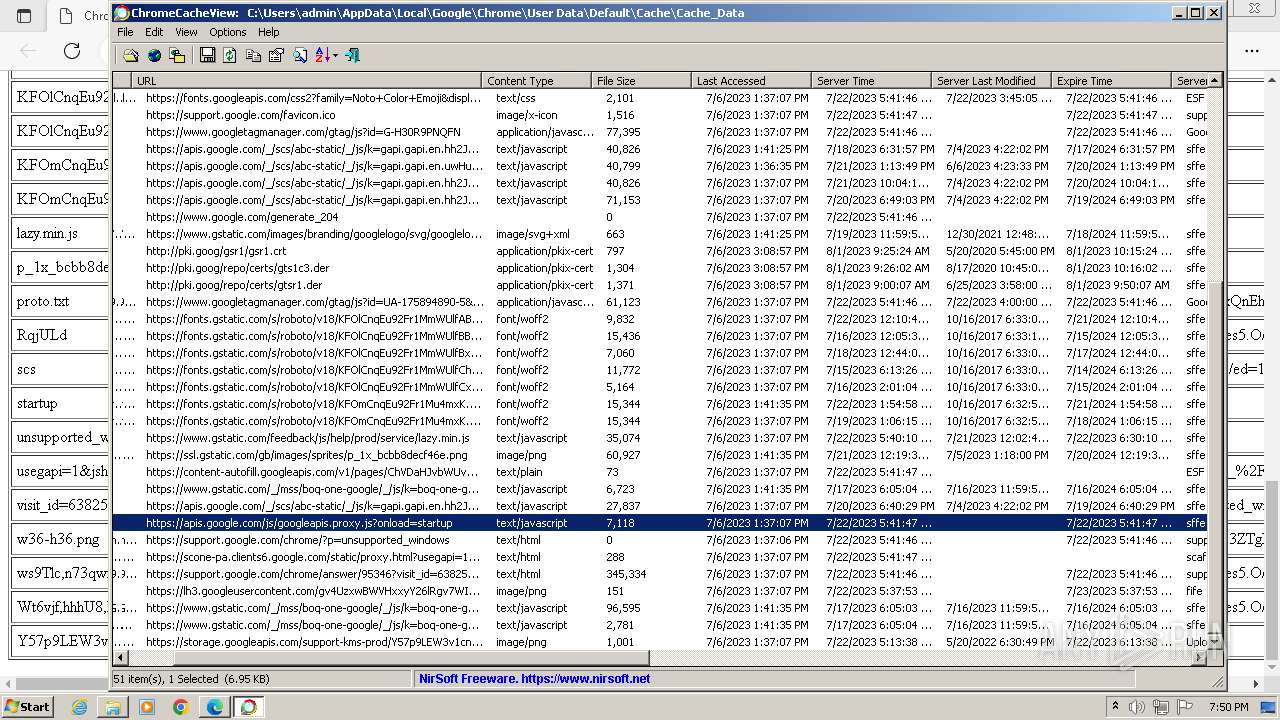Click lazy.min.js in the background browser window
This screenshot has width=1280, height=720.
click(47, 233)
